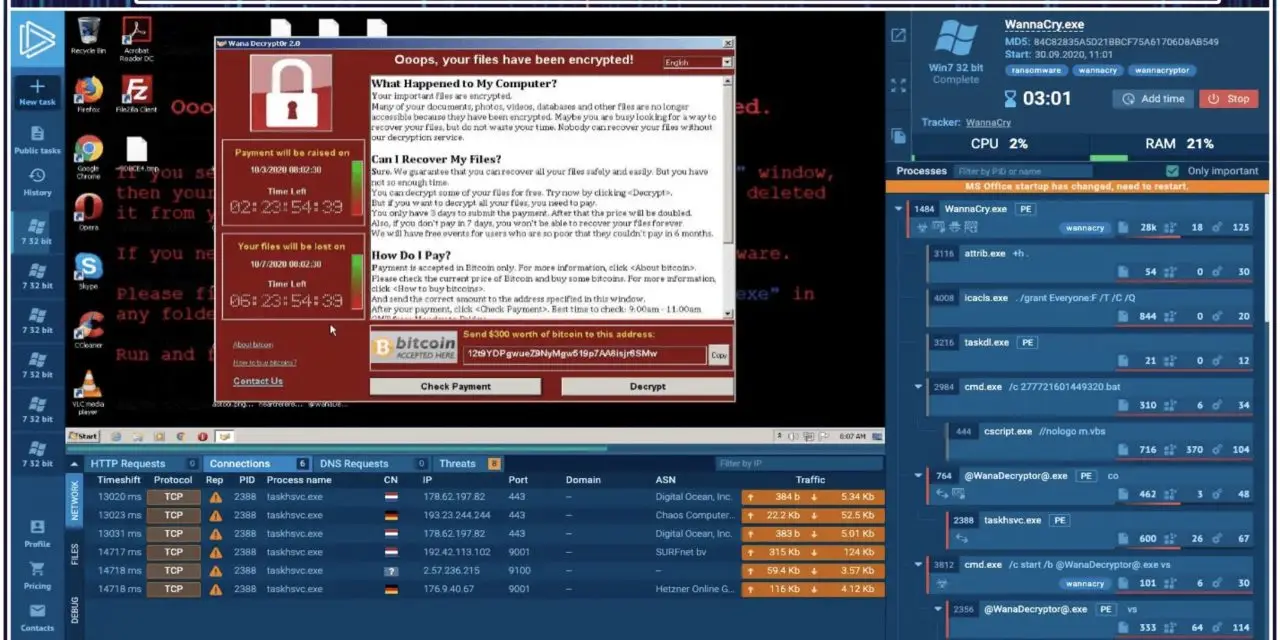Open Public tasks in the sidebar
Image resolution: width=1280 pixels, height=640 pixels.
(37, 140)
